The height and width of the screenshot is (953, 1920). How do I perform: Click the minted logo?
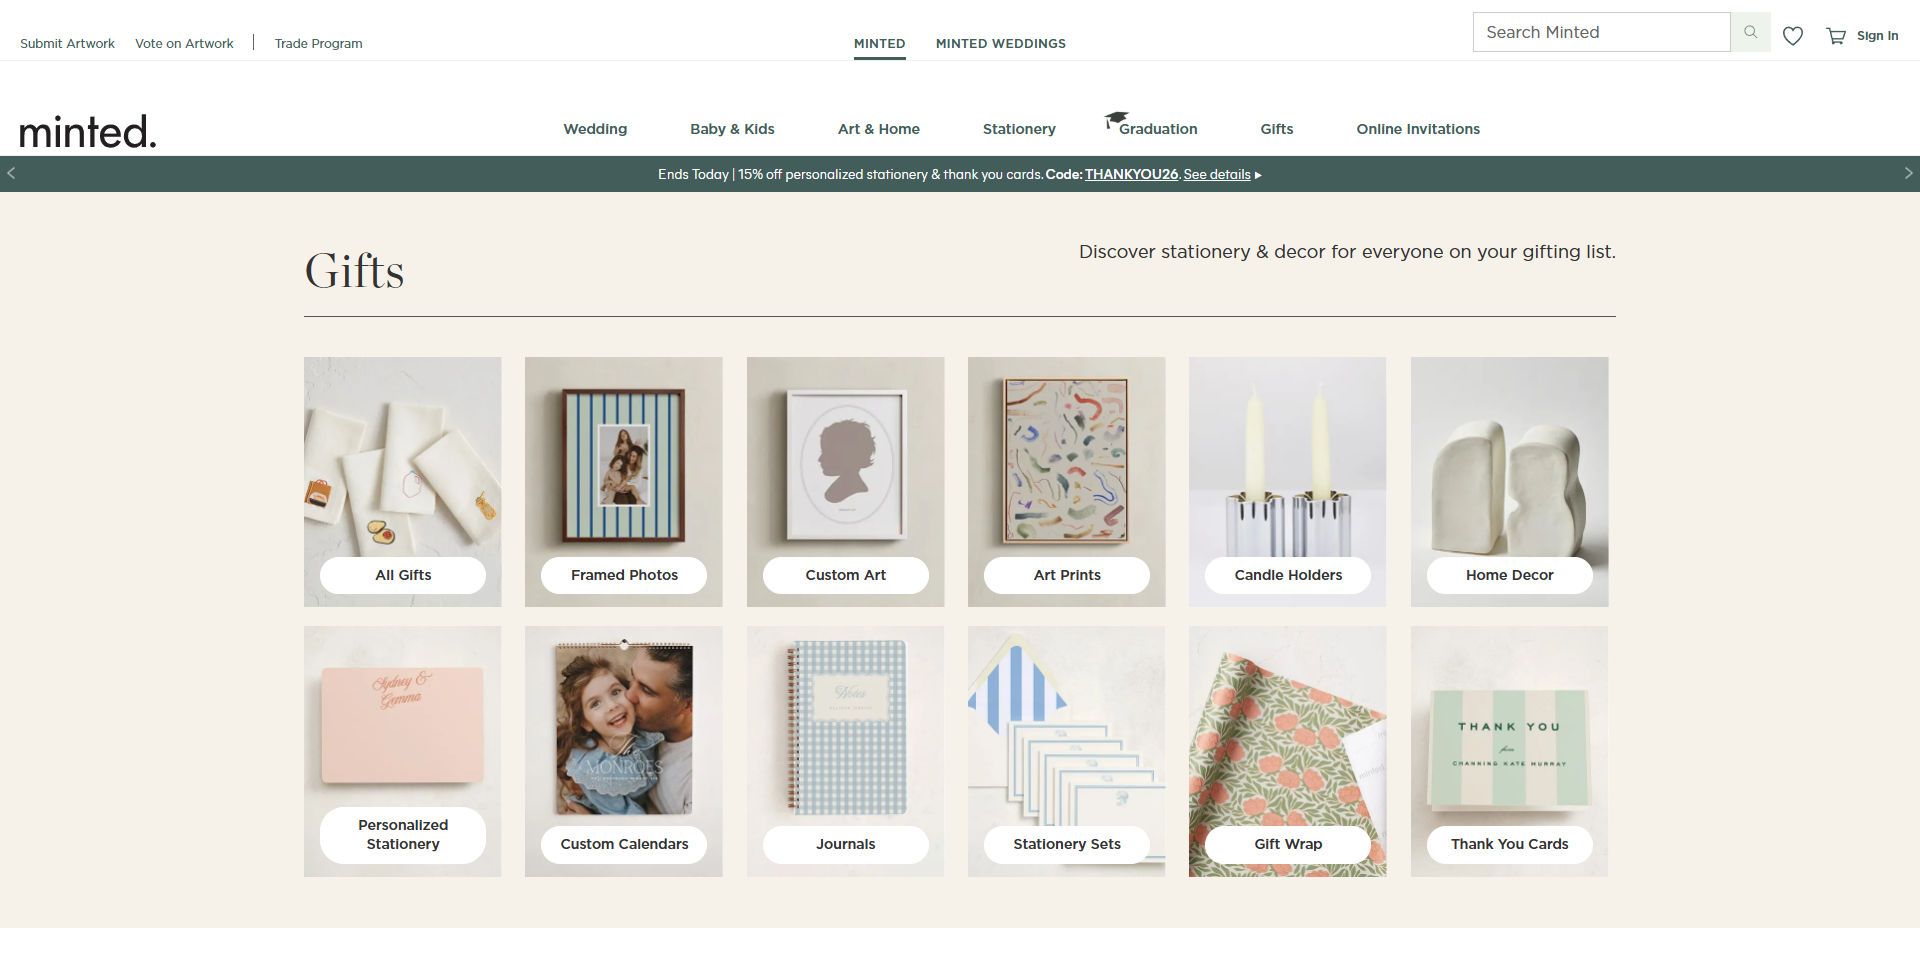click(88, 131)
